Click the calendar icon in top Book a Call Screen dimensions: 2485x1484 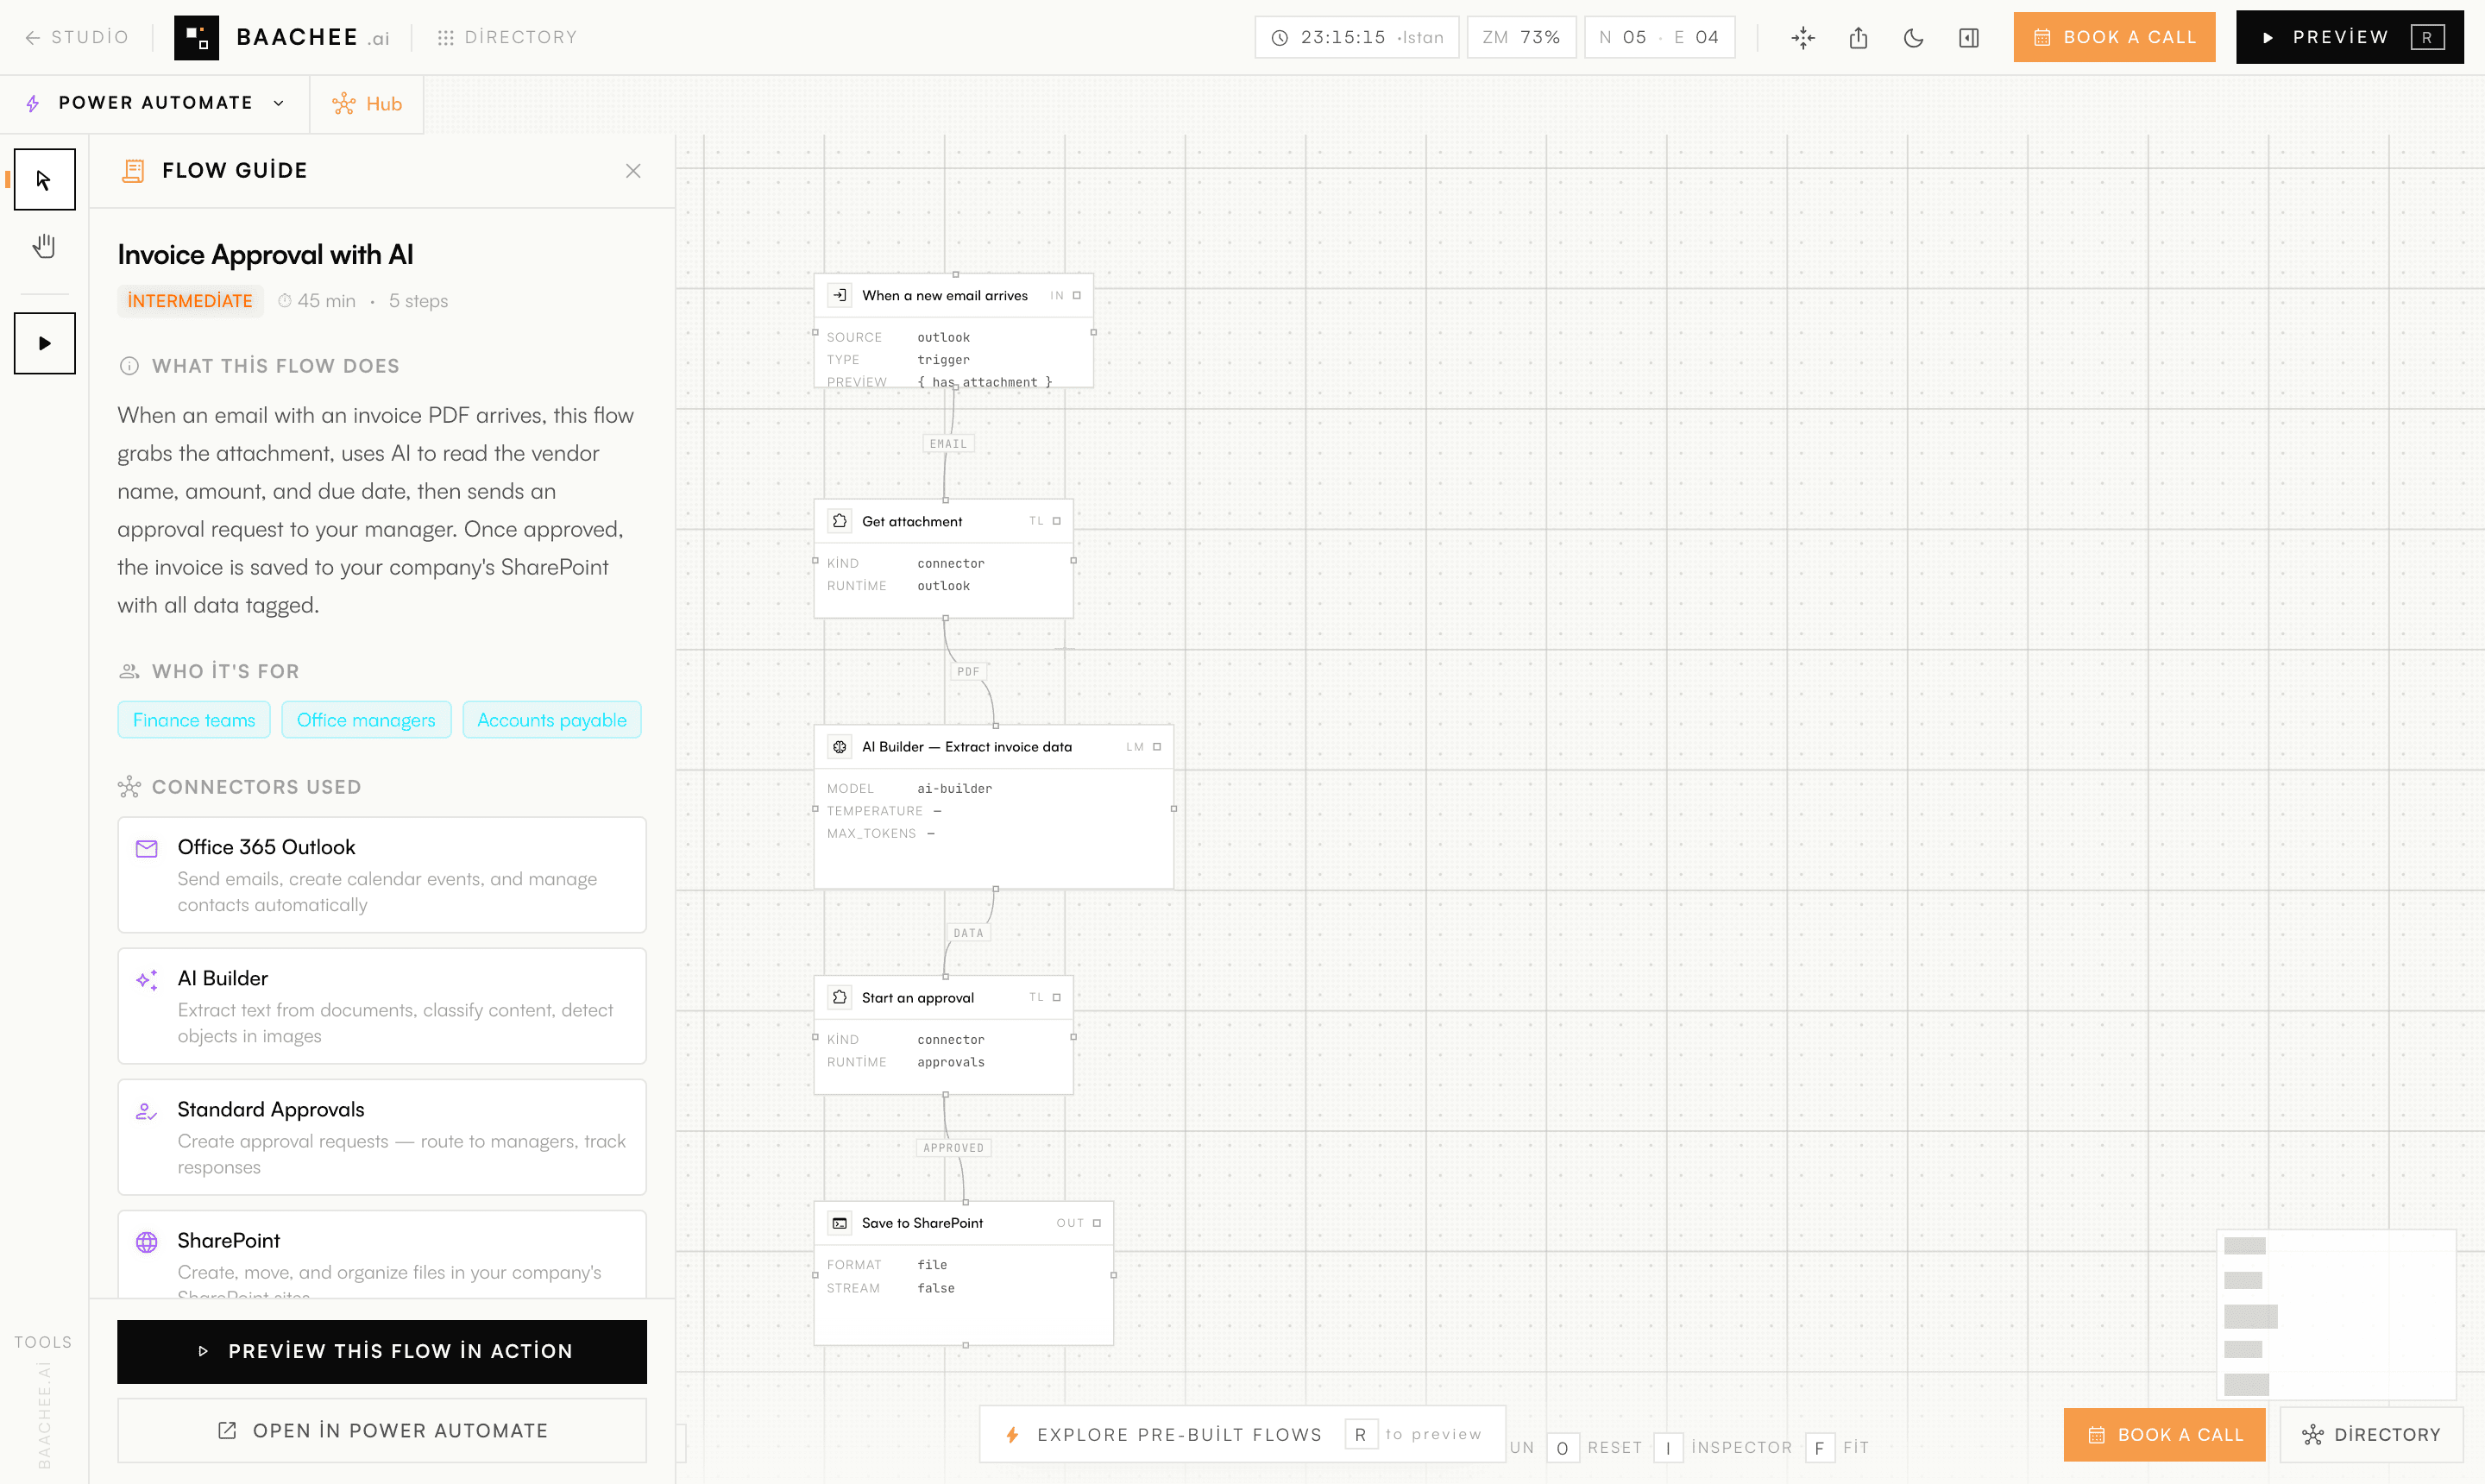click(2042, 37)
